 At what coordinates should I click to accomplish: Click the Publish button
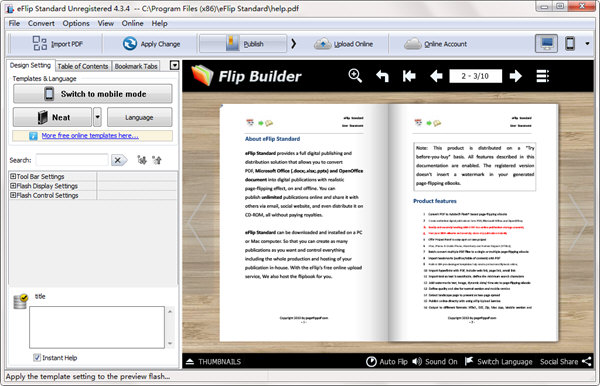[x=243, y=44]
